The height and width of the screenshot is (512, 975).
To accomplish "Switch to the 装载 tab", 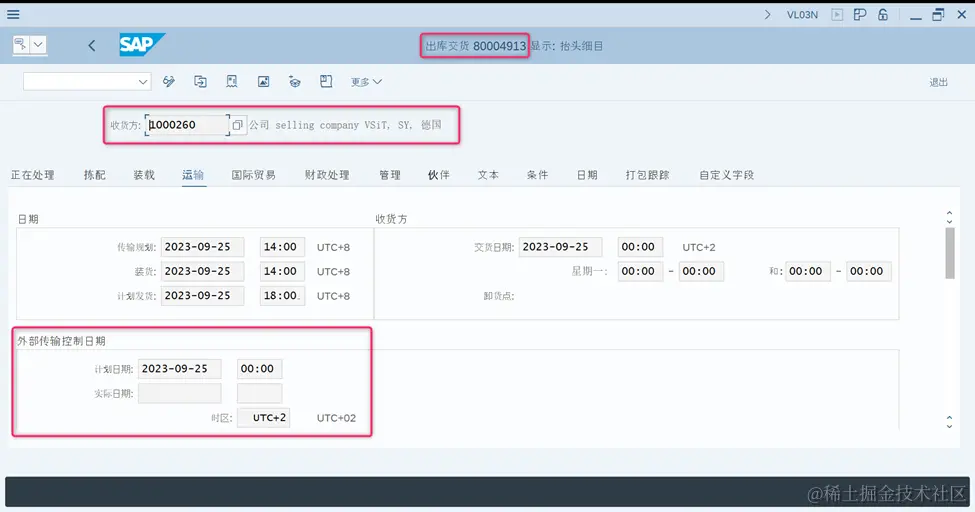I will 144,175.
